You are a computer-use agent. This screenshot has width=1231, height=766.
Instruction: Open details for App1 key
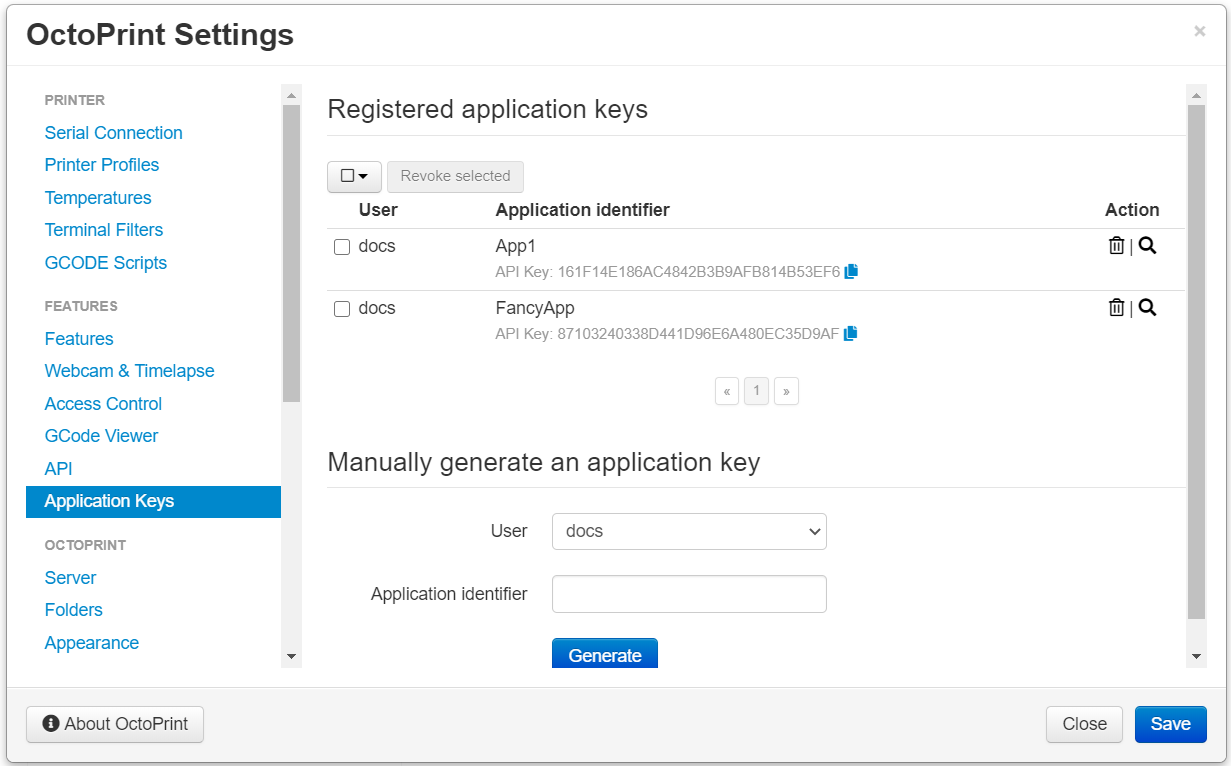pos(1147,245)
